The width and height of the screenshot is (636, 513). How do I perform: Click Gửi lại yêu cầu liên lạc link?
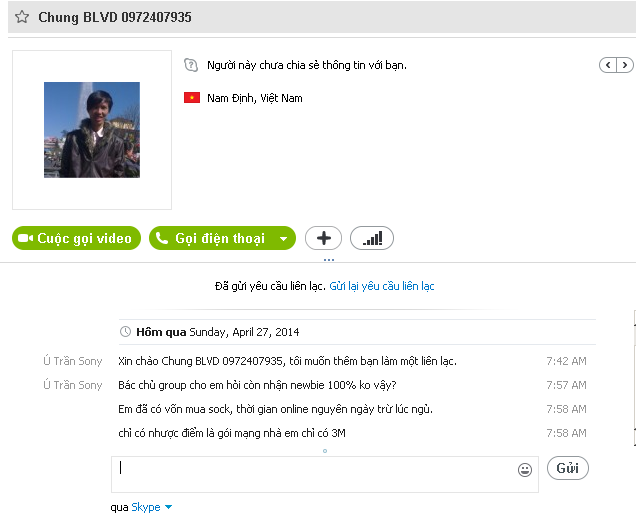click(x=382, y=286)
